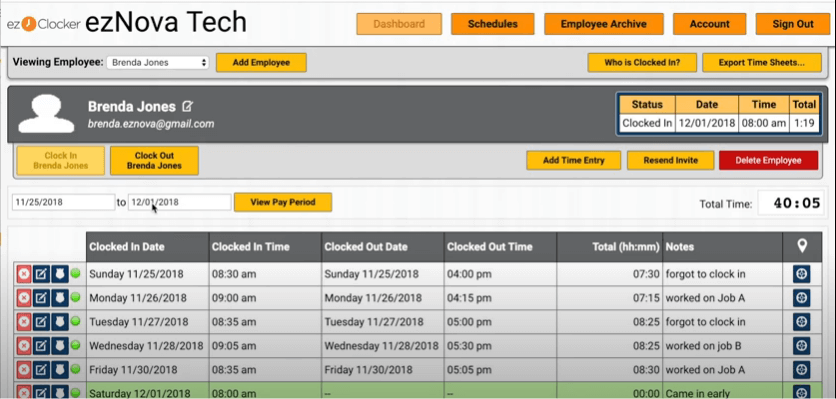Delete the Monday 11/26/2018 time entry
Image resolution: width=836 pixels, height=399 pixels.
[x=23, y=298]
